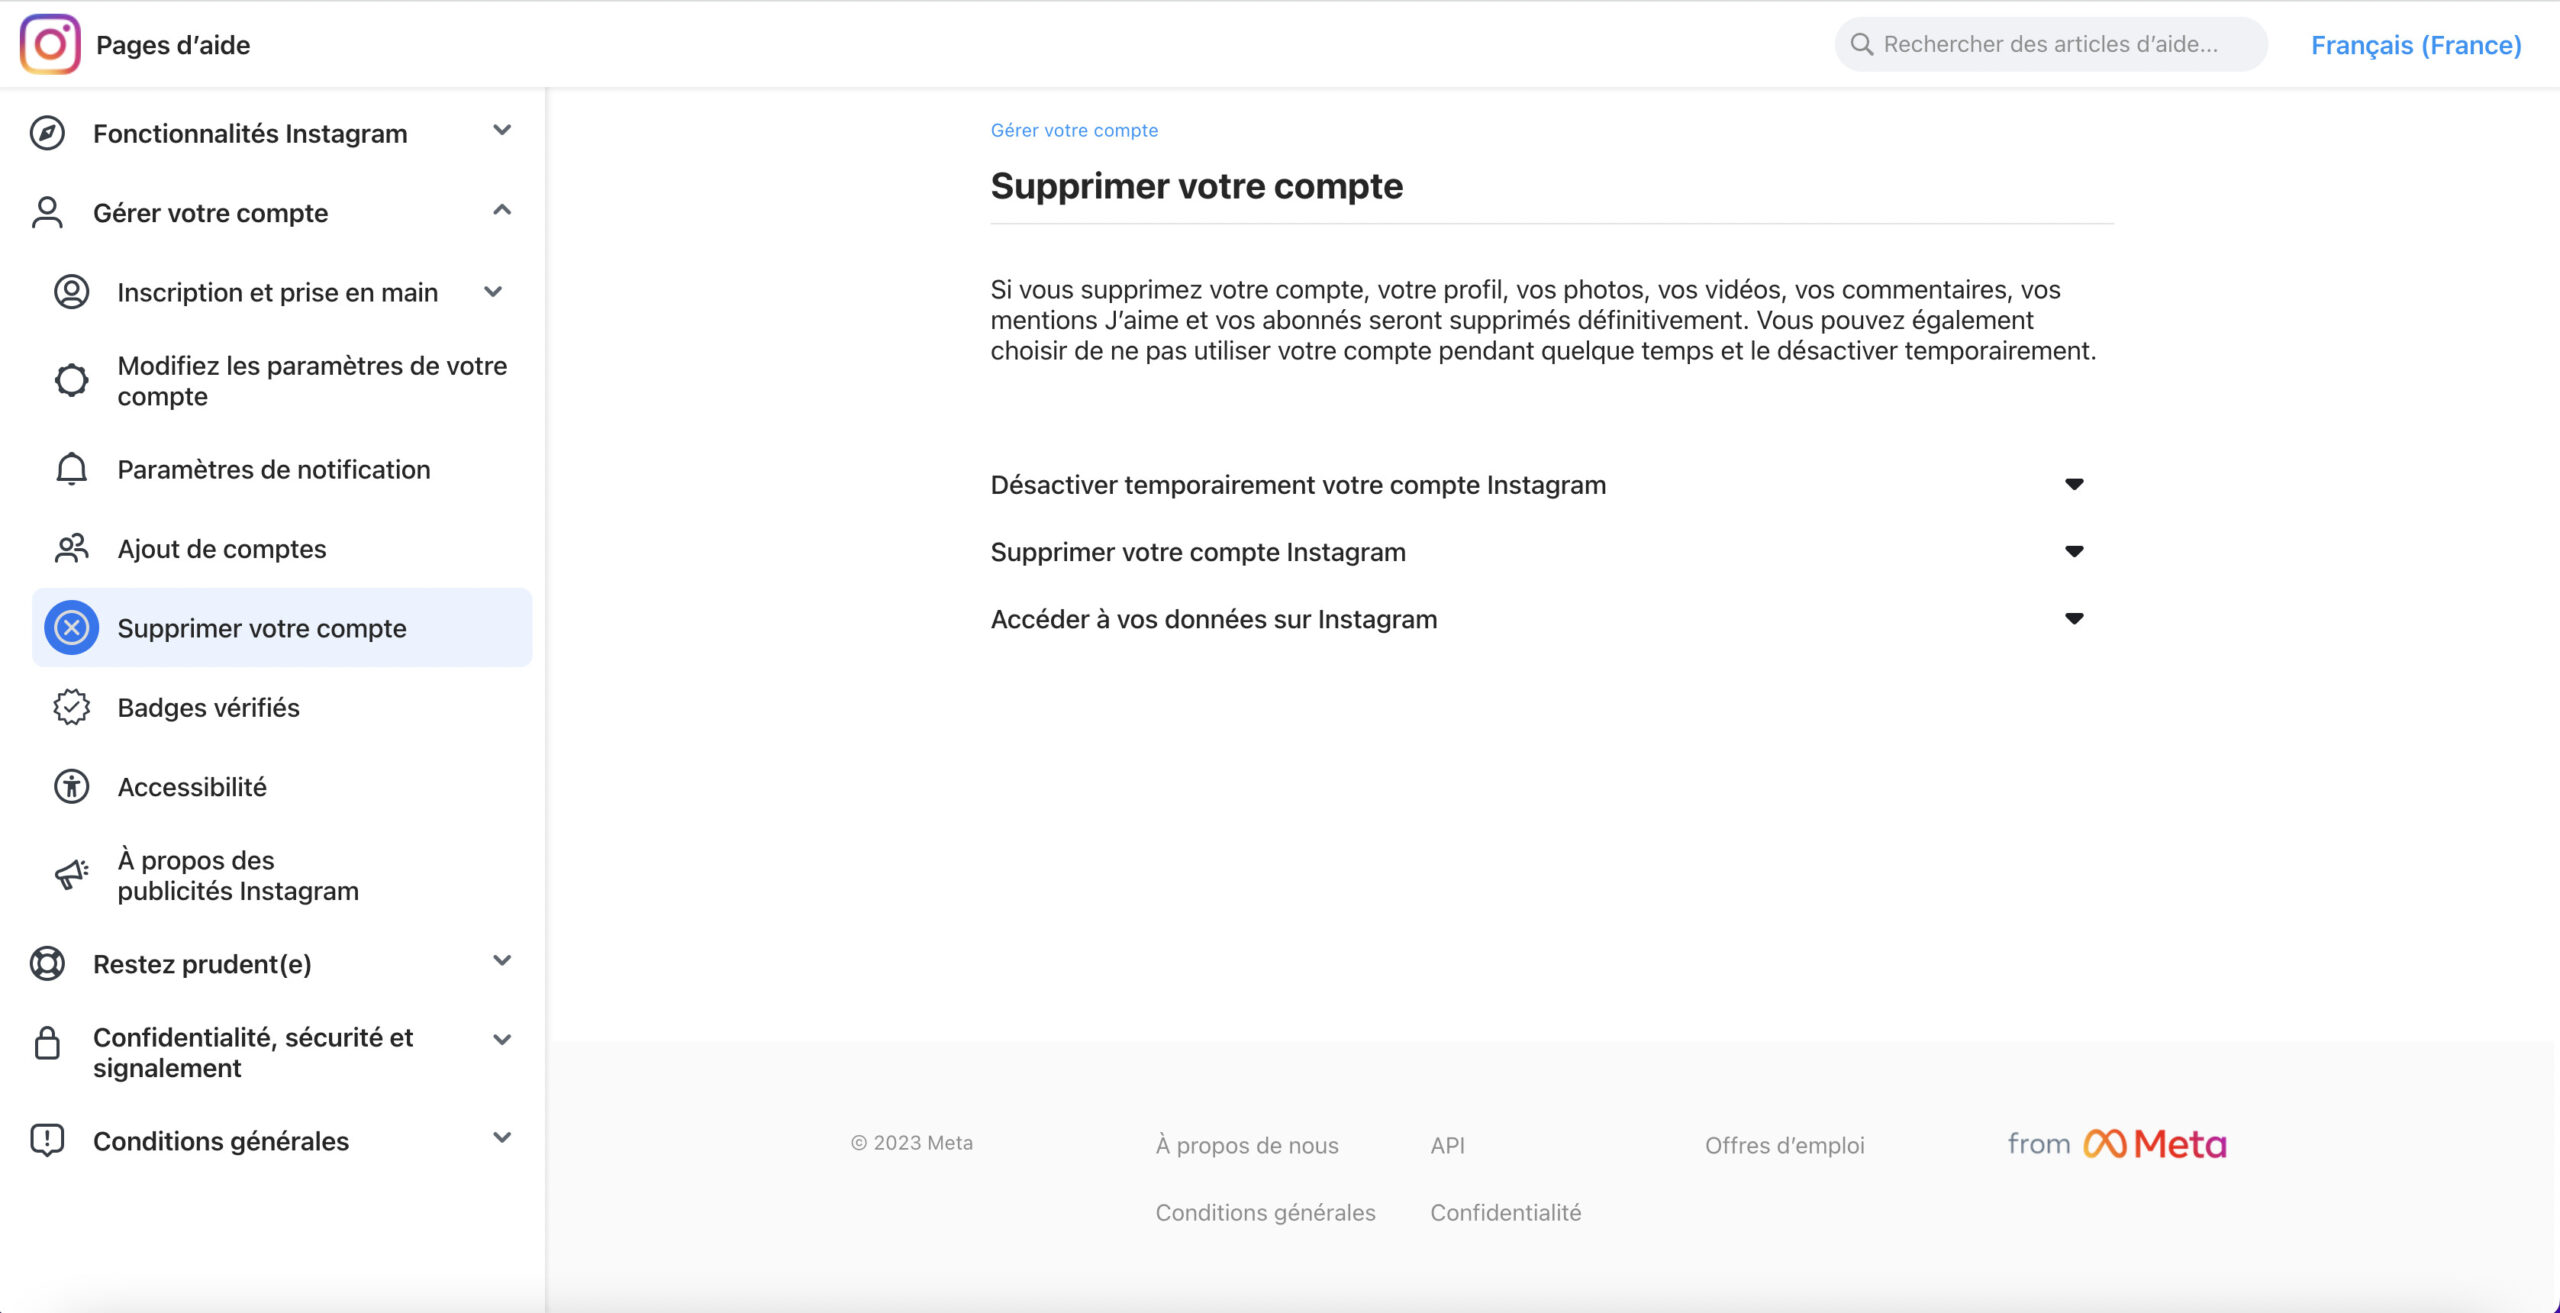Viewport: 2560px width, 1313px height.
Task: Open Paramètres de notification menu item
Action: (x=274, y=469)
